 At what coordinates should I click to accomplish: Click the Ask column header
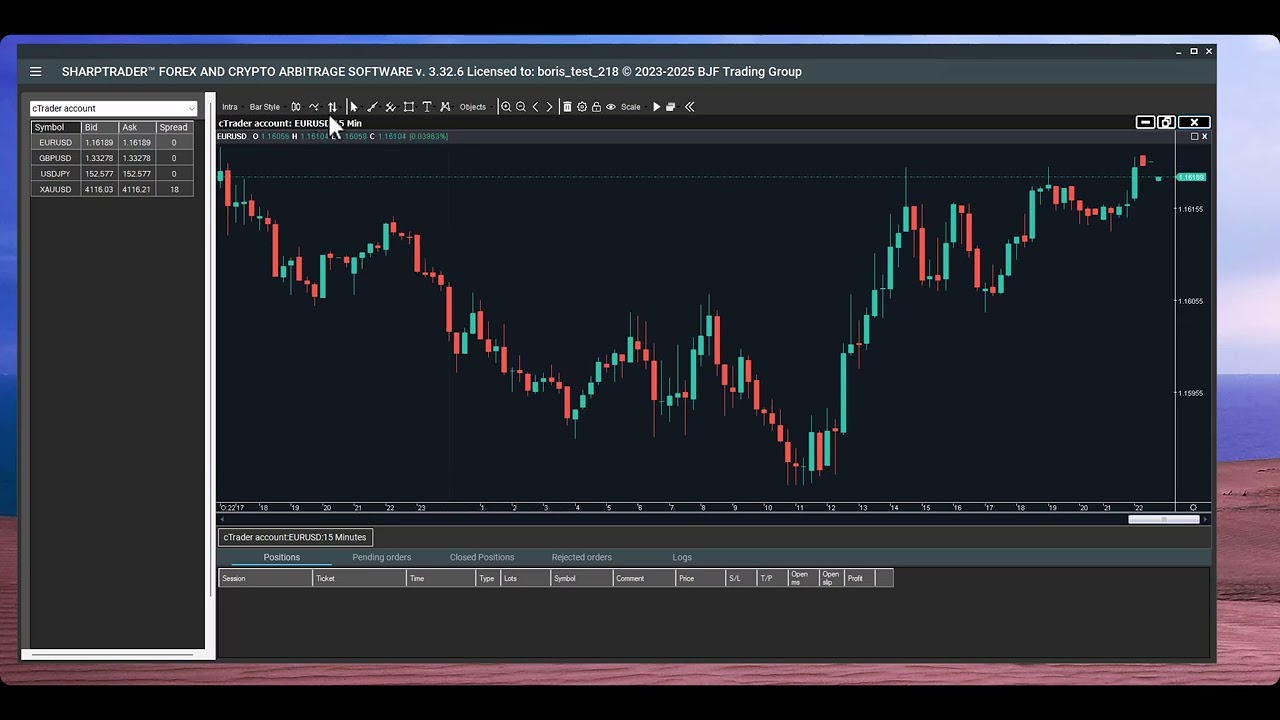pos(136,128)
